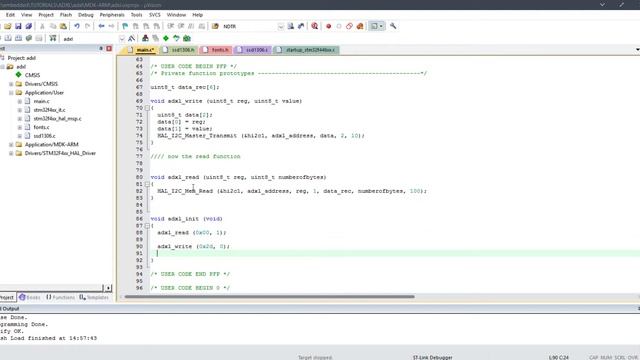Redo the last undone edit
This screenshot has width=640, height=360.
tap(87, 26)
